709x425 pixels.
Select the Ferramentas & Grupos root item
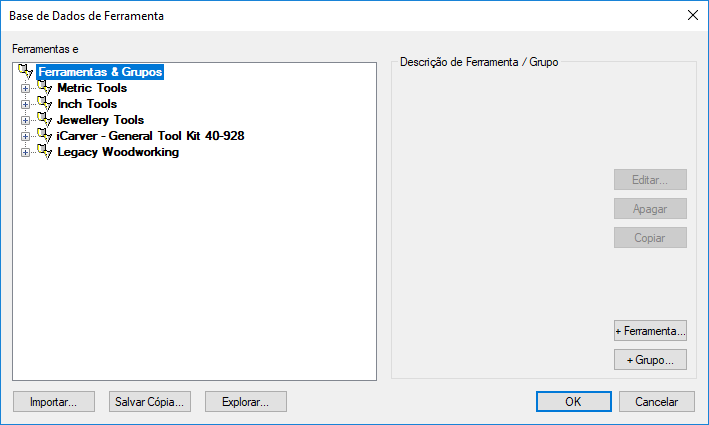pyautogui.click(x=99, y=72)
